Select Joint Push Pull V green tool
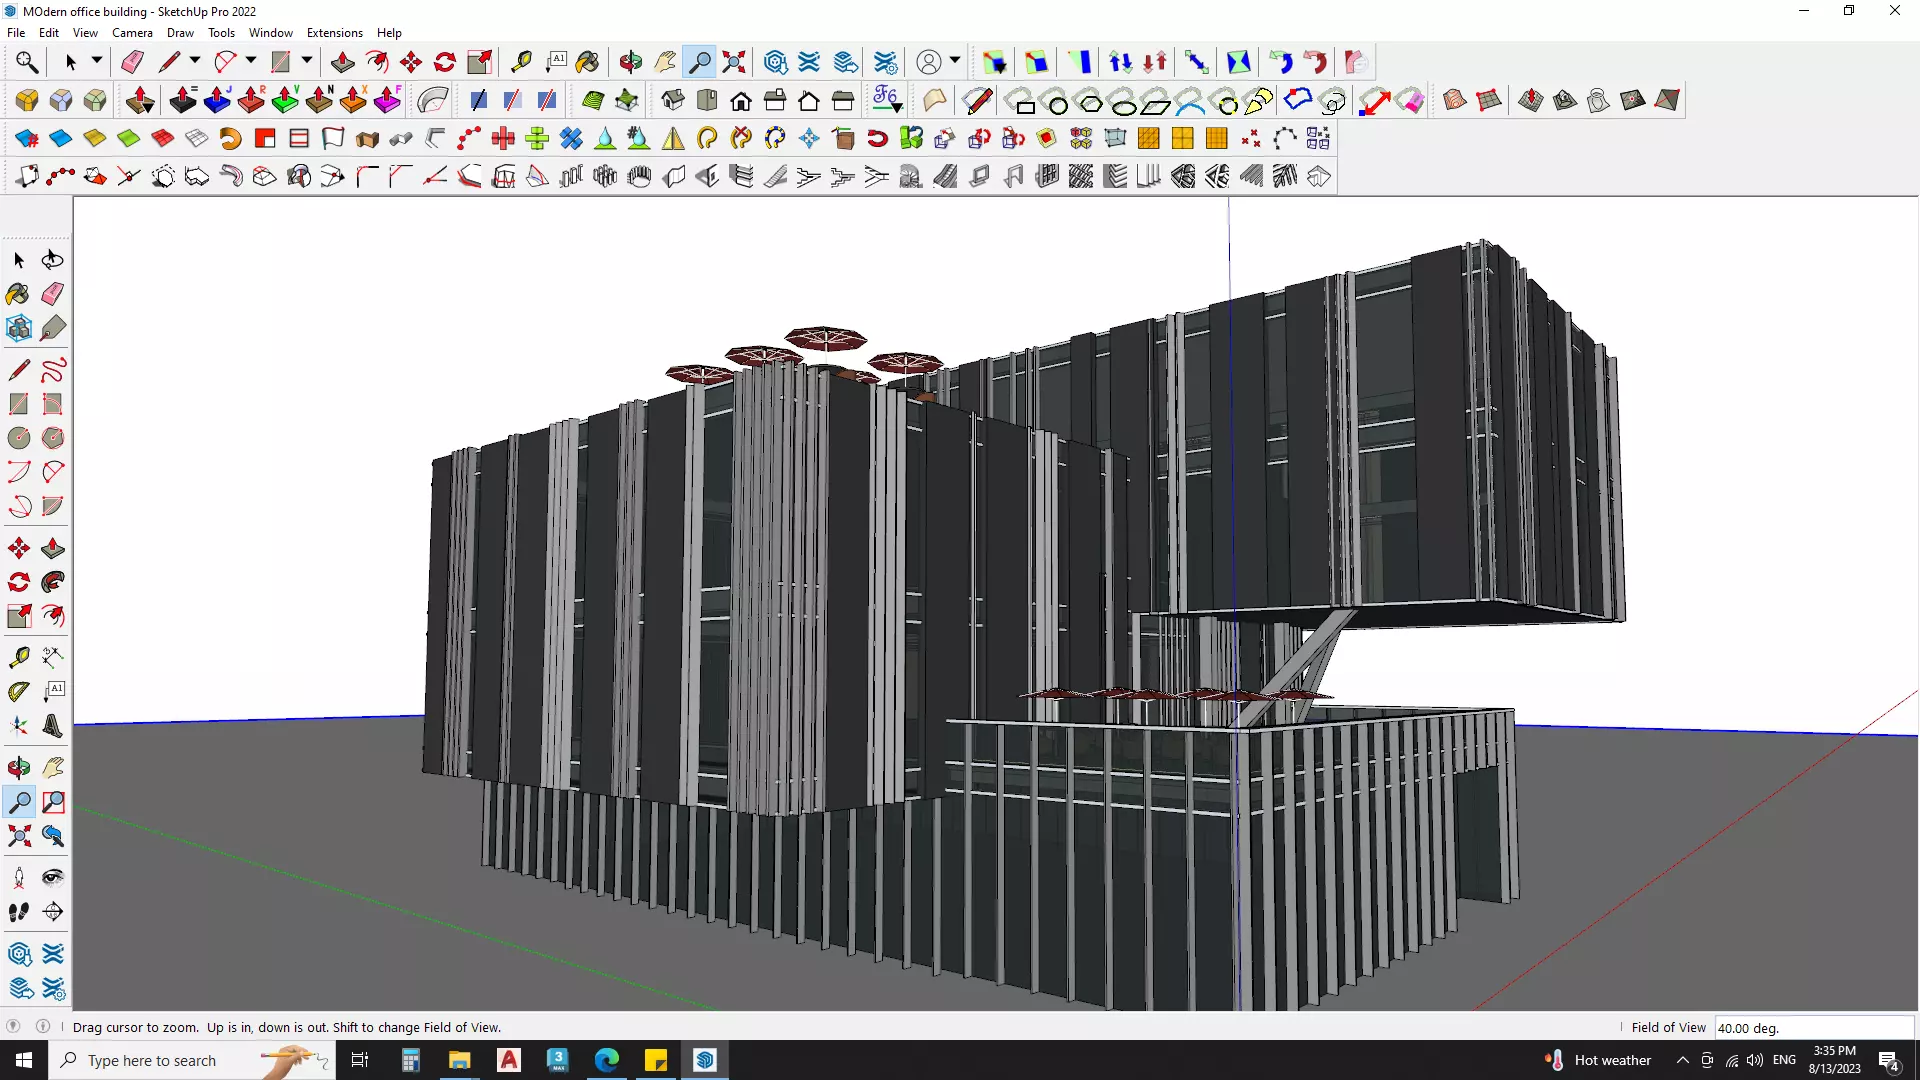 click(285, 100)
